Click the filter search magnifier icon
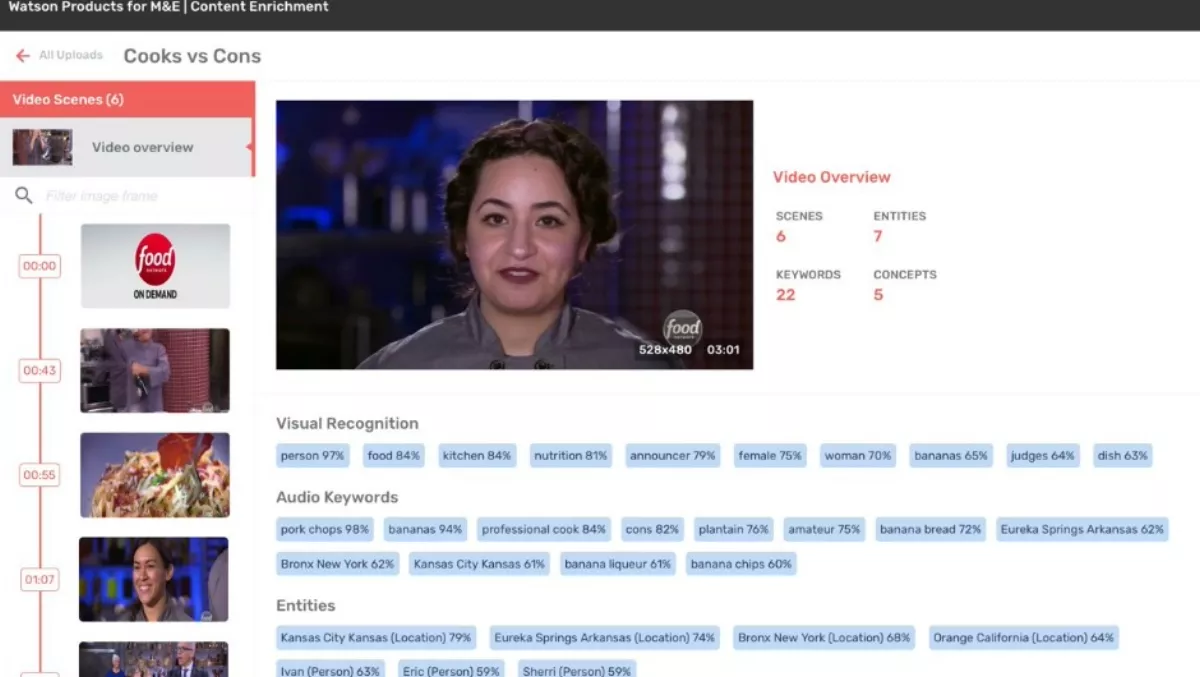 (x=24, y=196)
